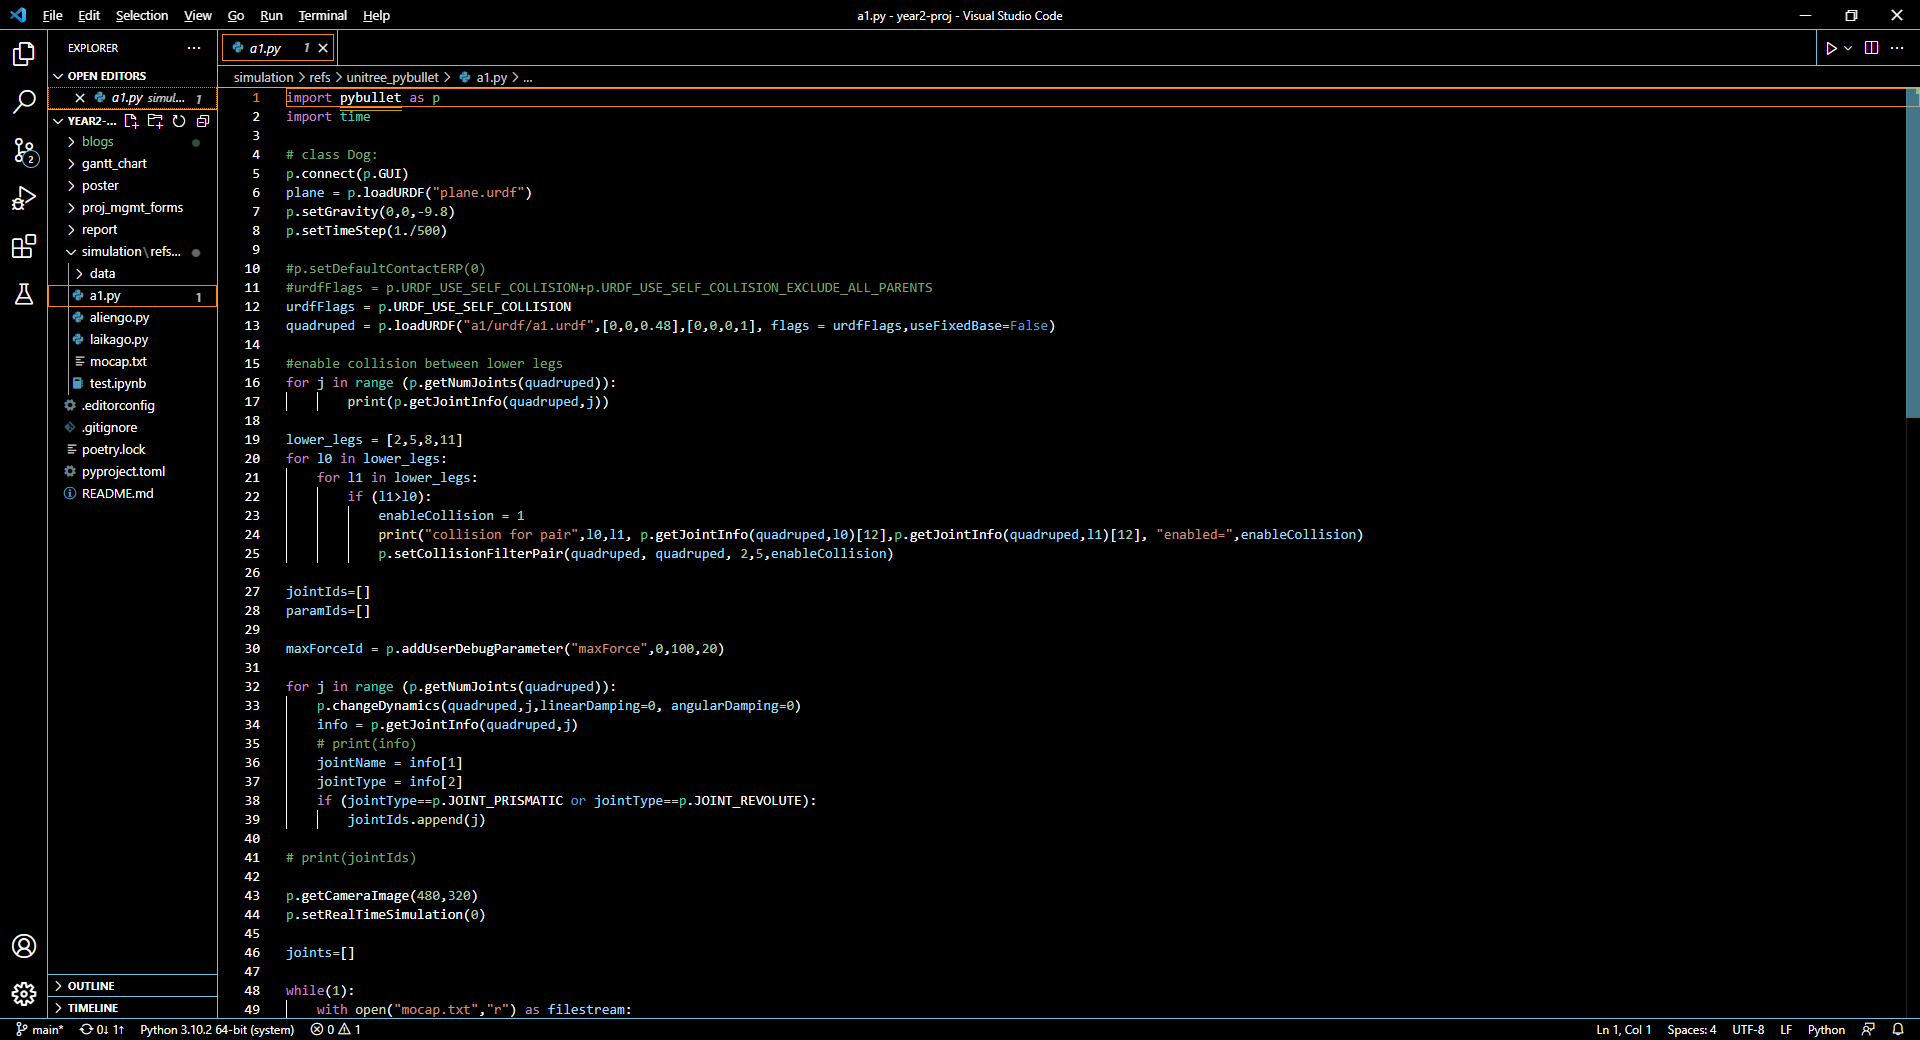The image size is (1920, 1040).
Task: Open the Edit menu
Action: click(89, 15)
